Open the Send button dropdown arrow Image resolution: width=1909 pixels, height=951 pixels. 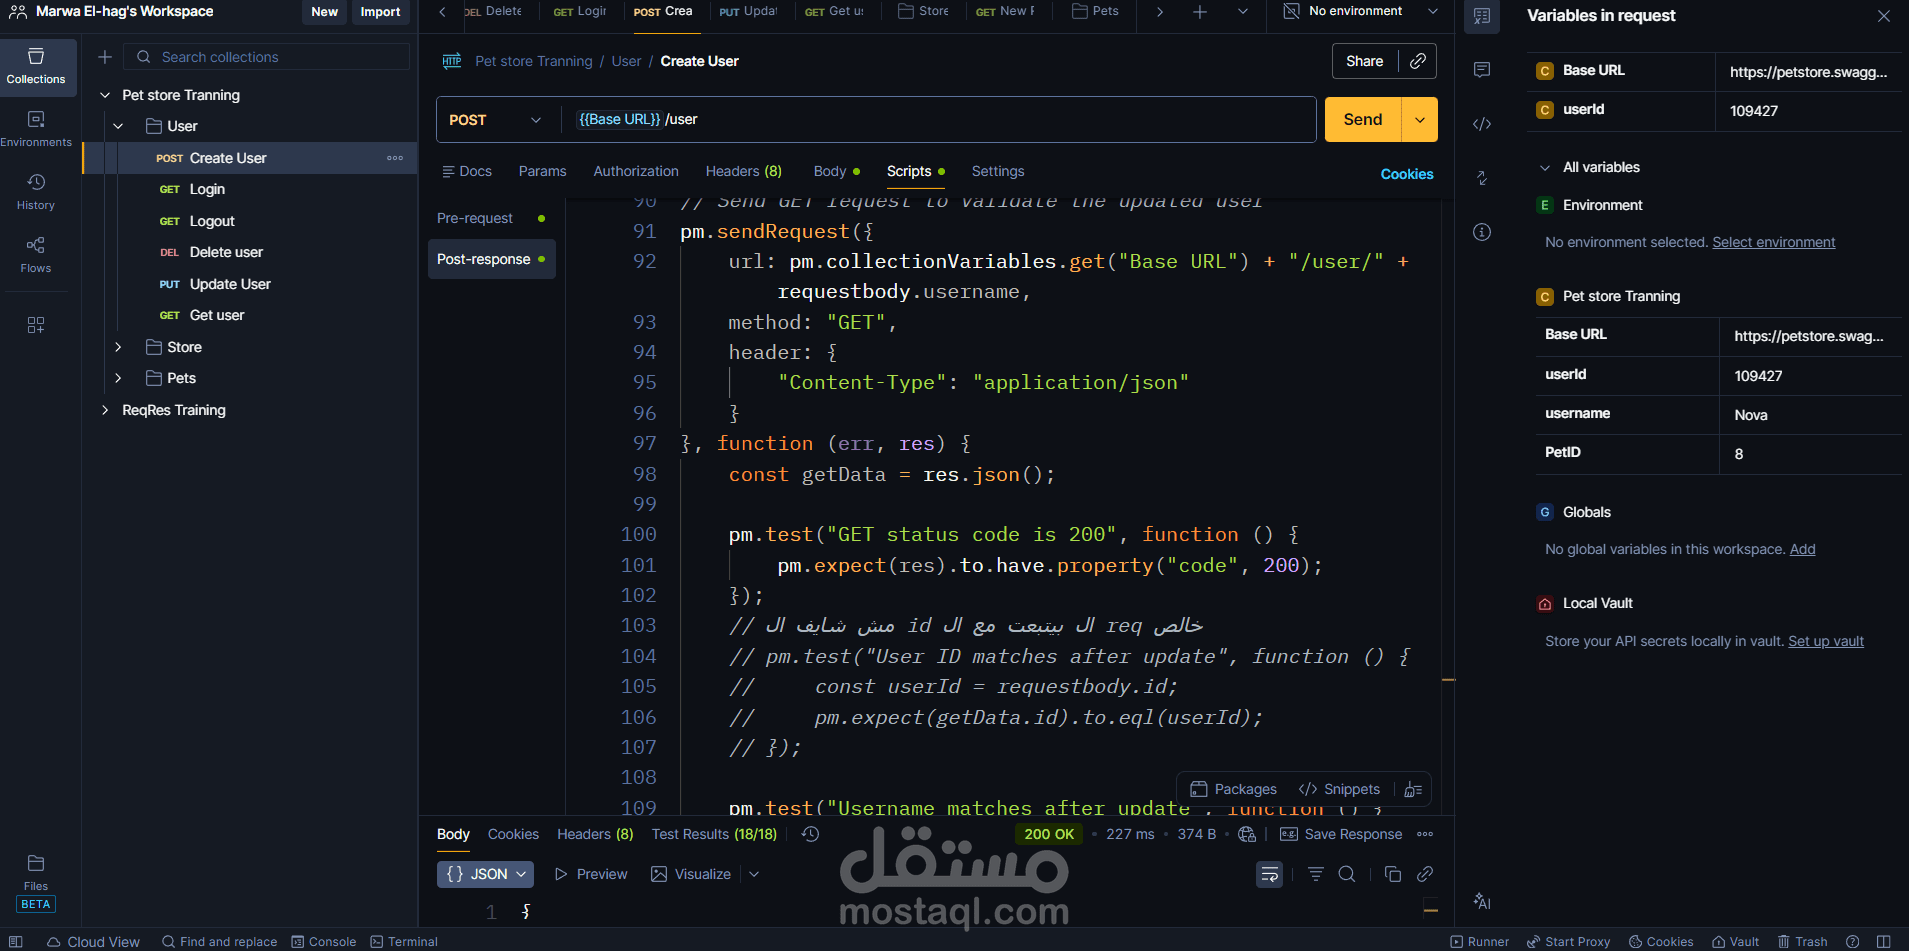(x=1420, y=120)
